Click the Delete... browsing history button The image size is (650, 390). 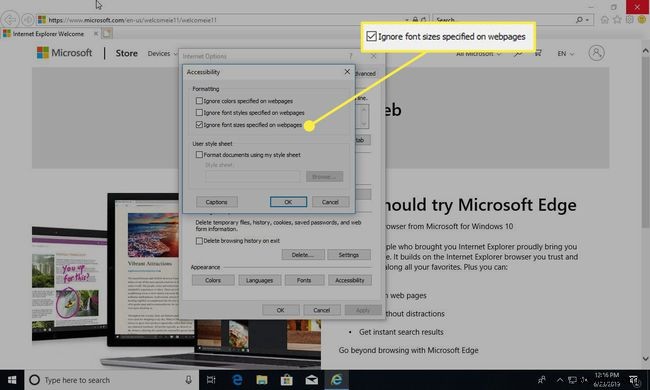(x=302, y=254)
